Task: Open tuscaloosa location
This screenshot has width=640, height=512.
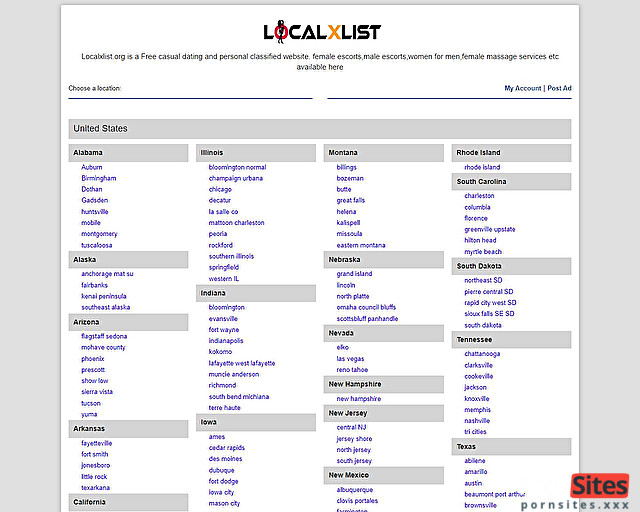Action: (97, 245)
